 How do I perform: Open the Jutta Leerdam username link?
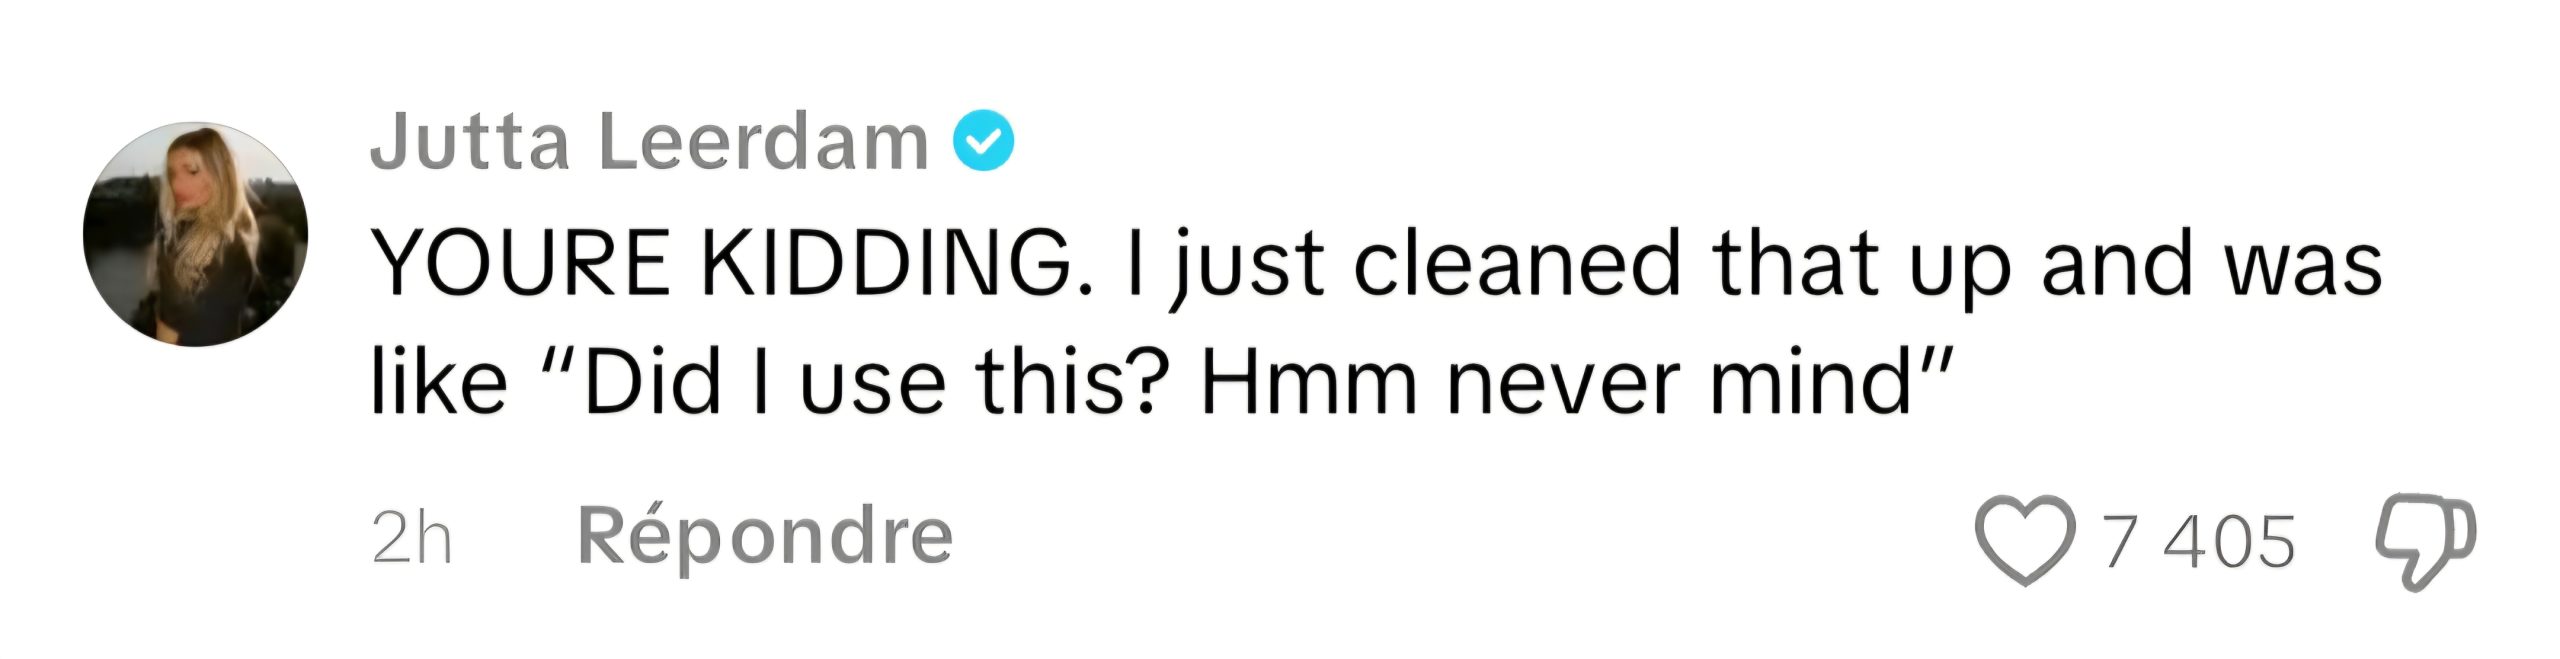point(650,143)
